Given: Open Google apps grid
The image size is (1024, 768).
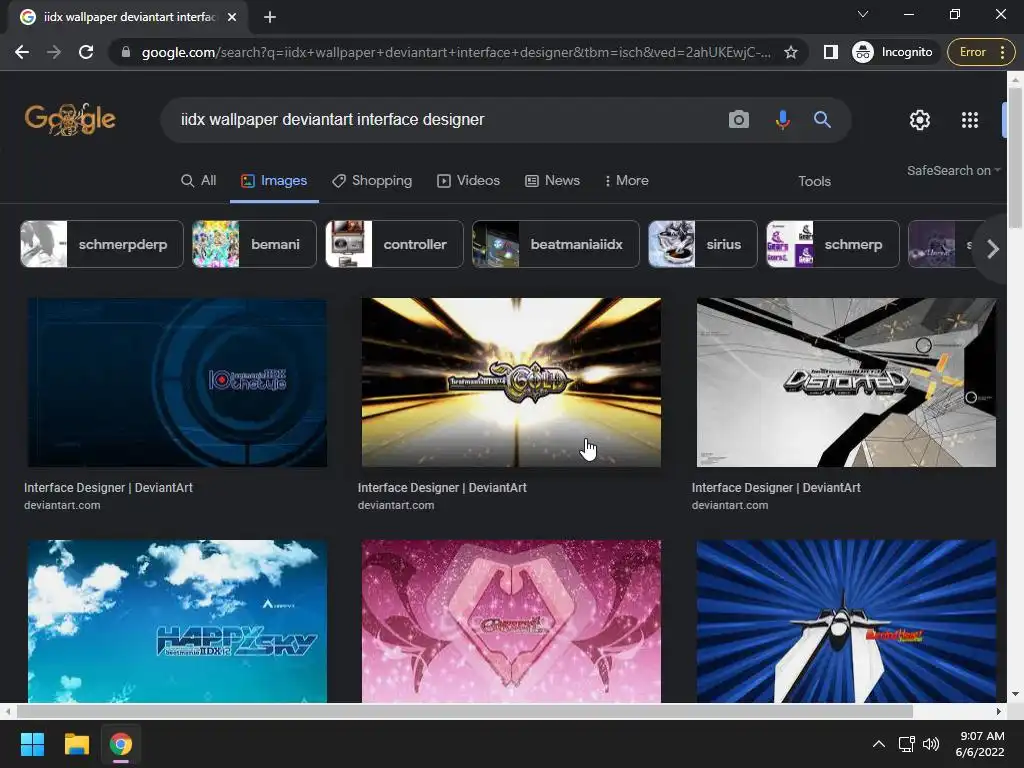Looking at the screenshot, I should (x=970, y=120).
